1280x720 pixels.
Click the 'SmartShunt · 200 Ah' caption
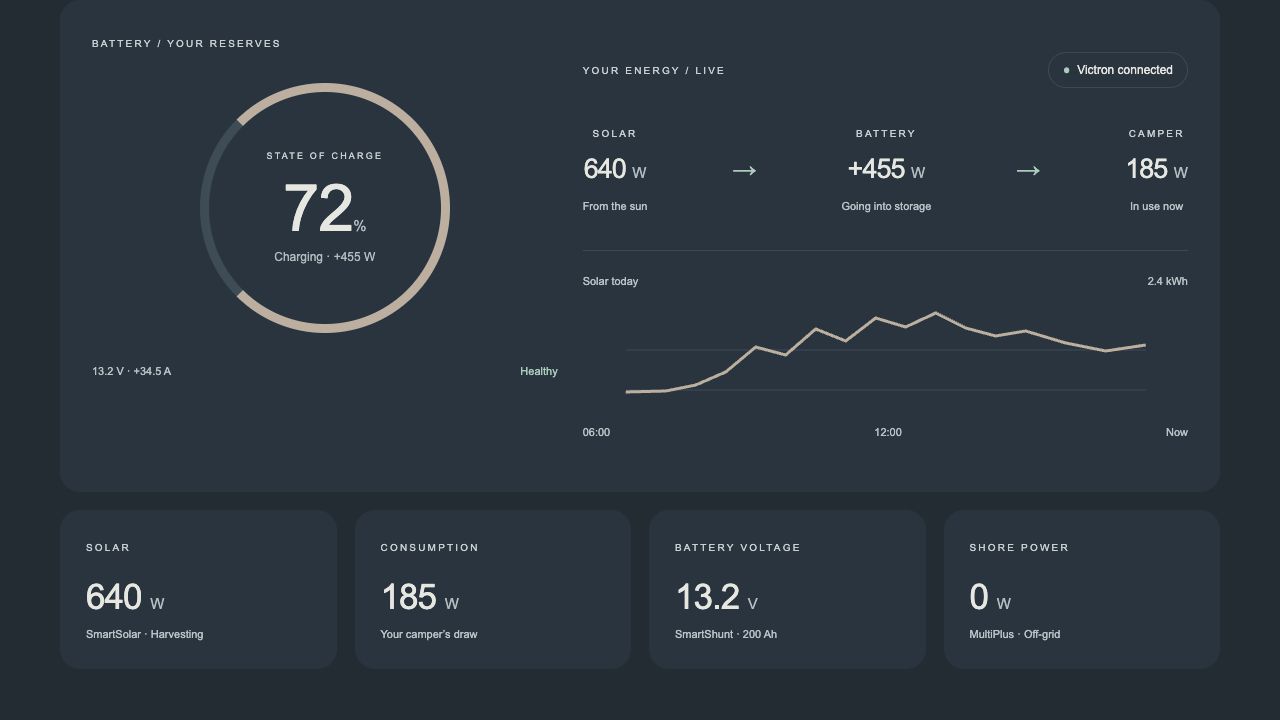726,634
